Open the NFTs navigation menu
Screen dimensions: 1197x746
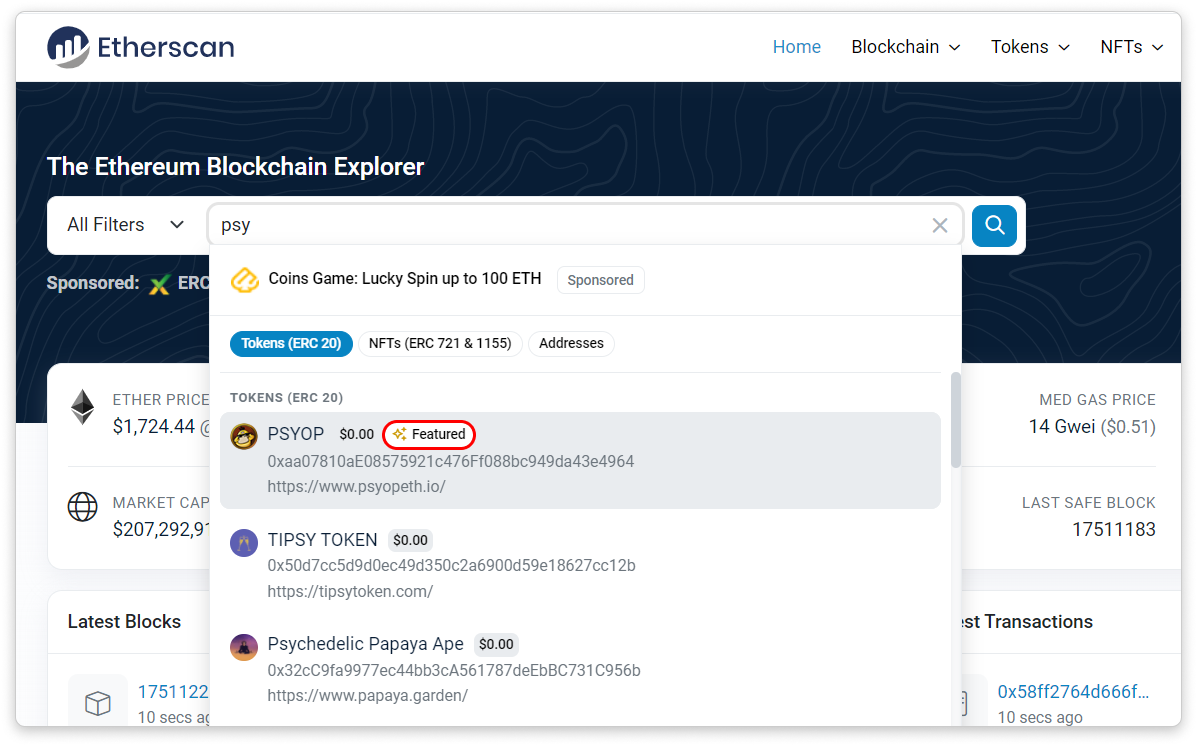click(x=1131, y=47)
